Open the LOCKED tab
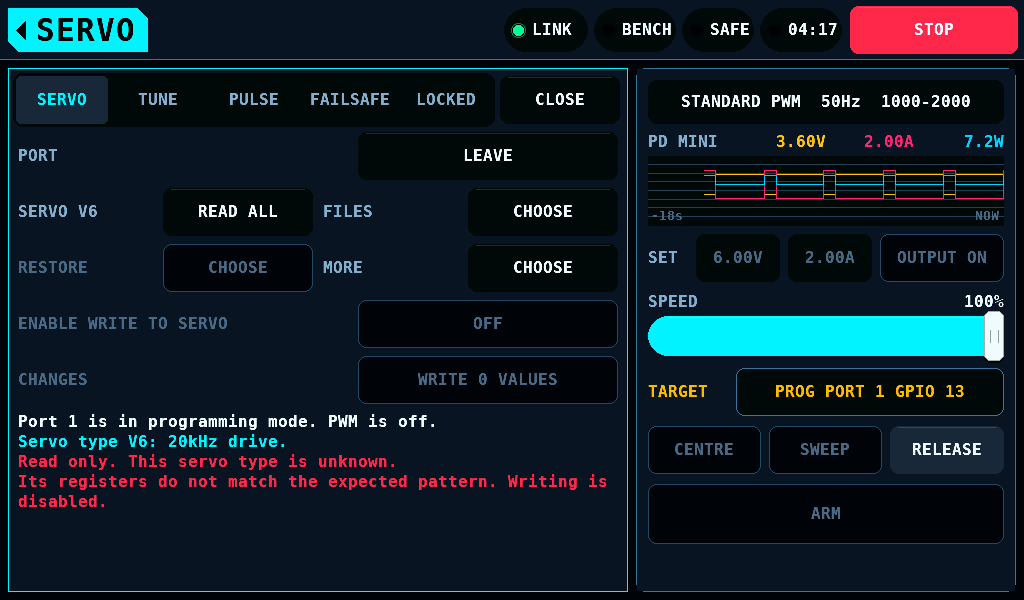The width and height of the screenshot is (1024, 600). click(446, 100)
